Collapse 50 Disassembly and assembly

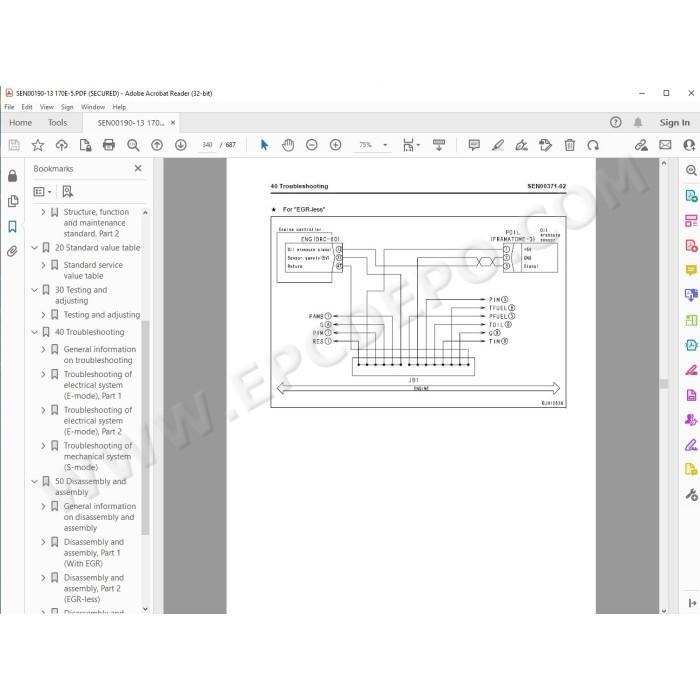click(34, 482)
